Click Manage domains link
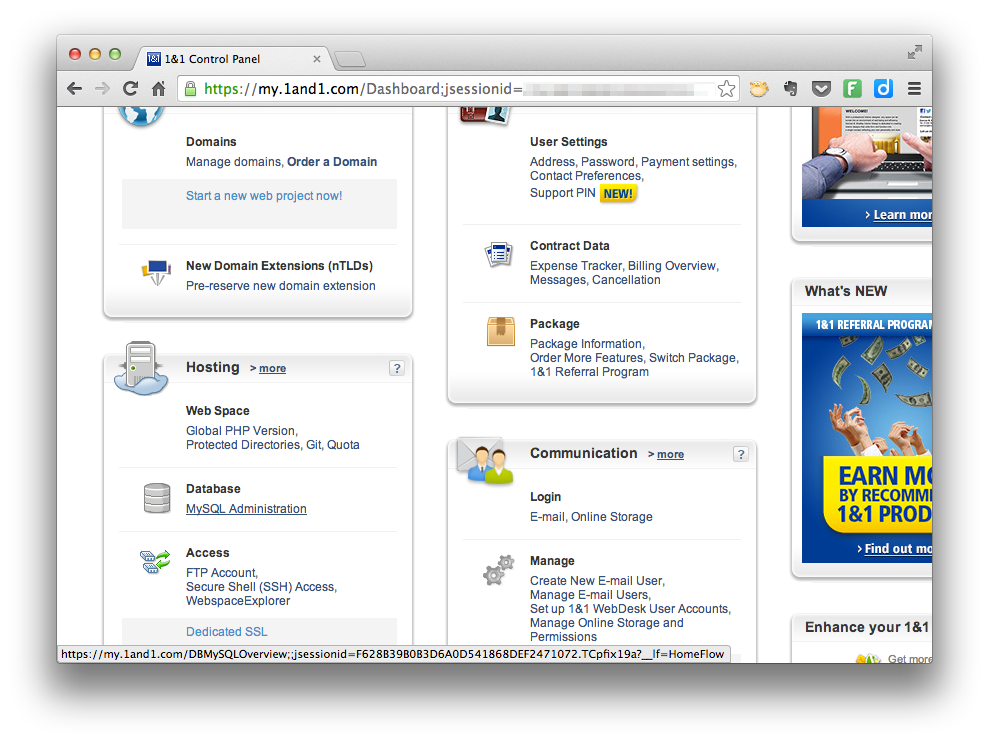The height and width of the screenshot is (742, 989). tap(233, 162)
